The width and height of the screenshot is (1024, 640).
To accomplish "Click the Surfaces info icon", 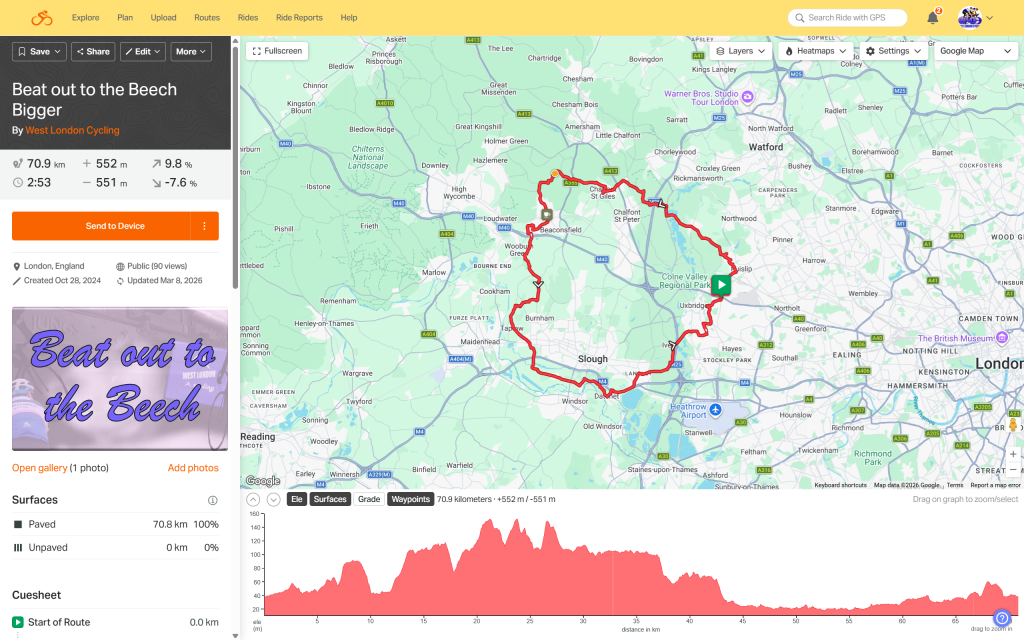I will pos(212,500).
